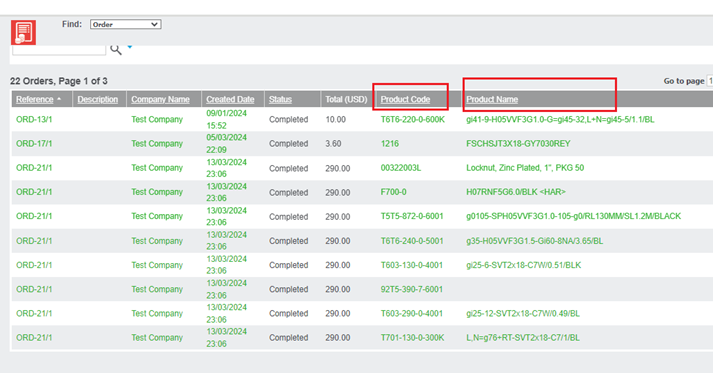Screen dimensions: 713x373
Task: Sort by the Product Code column header
Action: 405,99
